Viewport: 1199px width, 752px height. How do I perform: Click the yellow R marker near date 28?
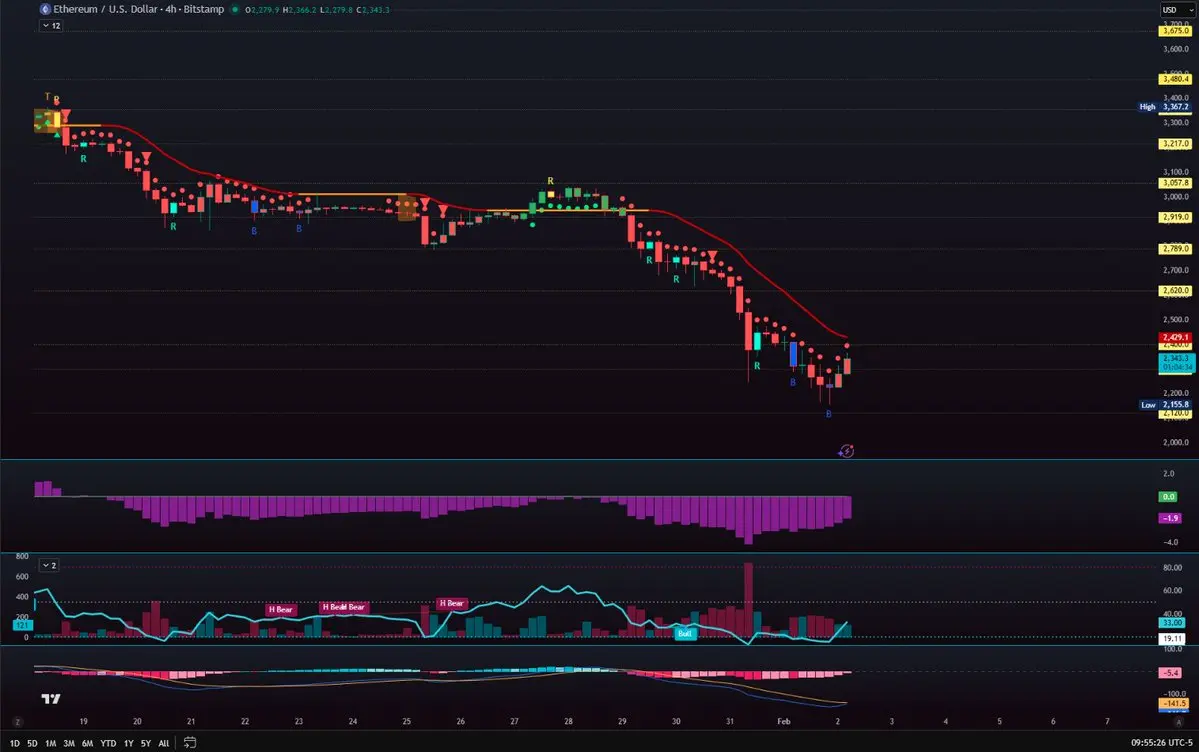[x=550, y=181]
